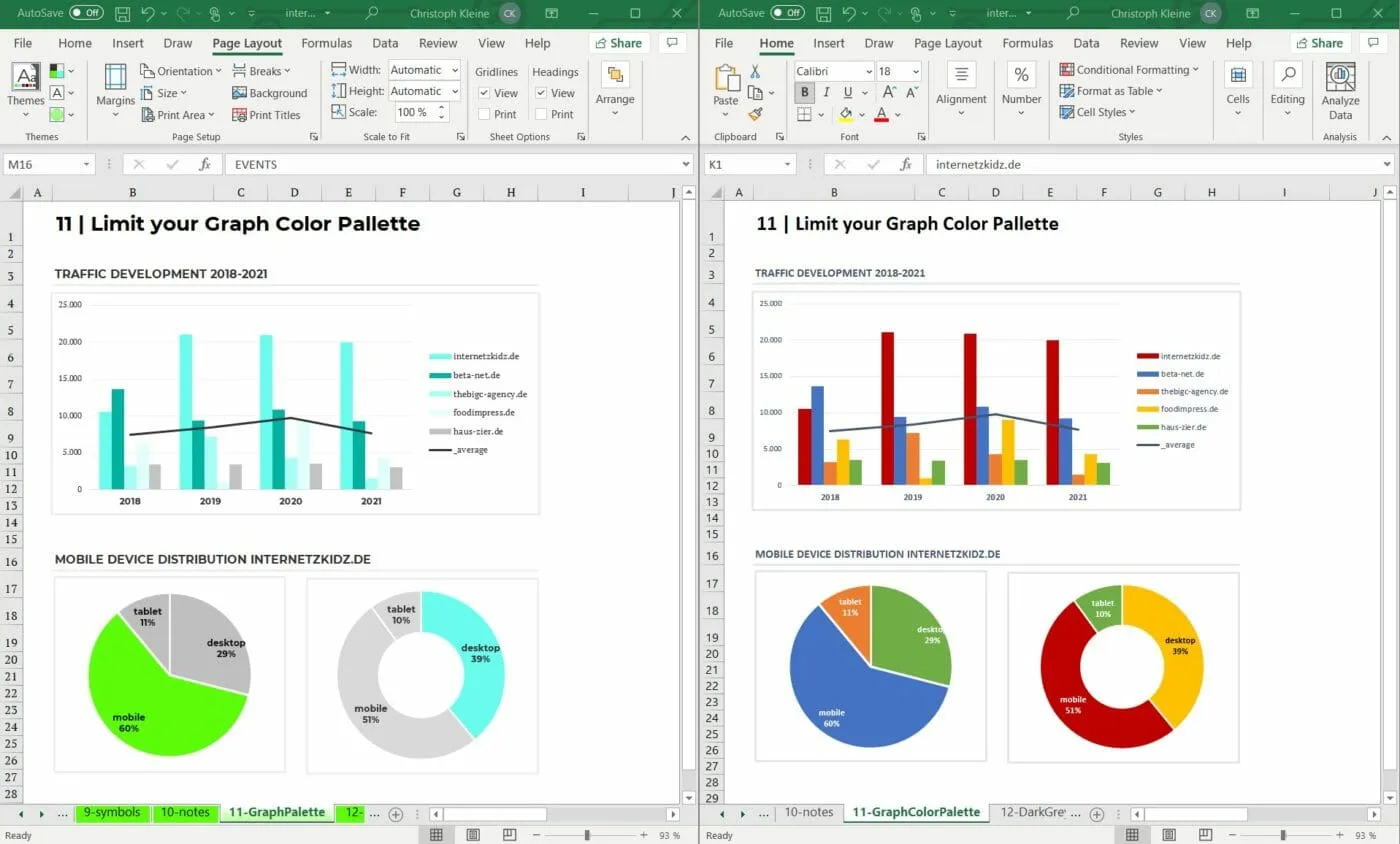Open Print Titles settings
The width and height of the screenshot is (1400, 844).
tap(267, 114)
